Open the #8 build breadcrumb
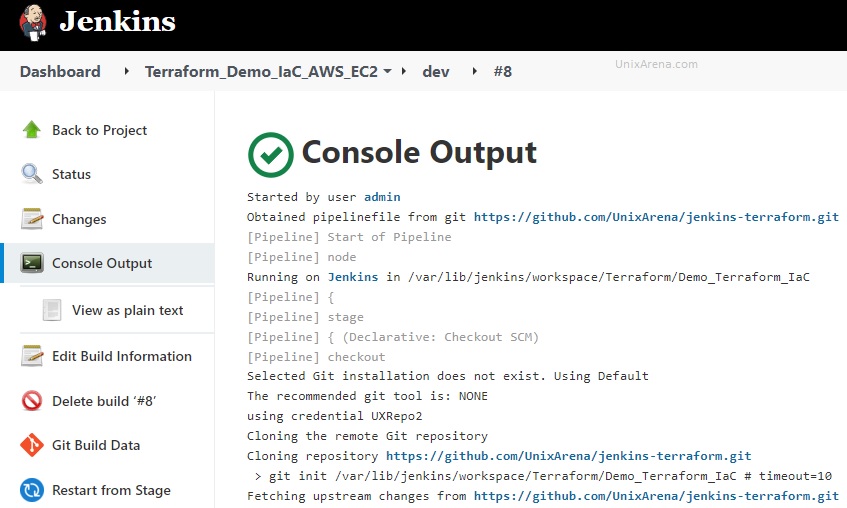Screen dimensions: 847x508 click(502, 71)
